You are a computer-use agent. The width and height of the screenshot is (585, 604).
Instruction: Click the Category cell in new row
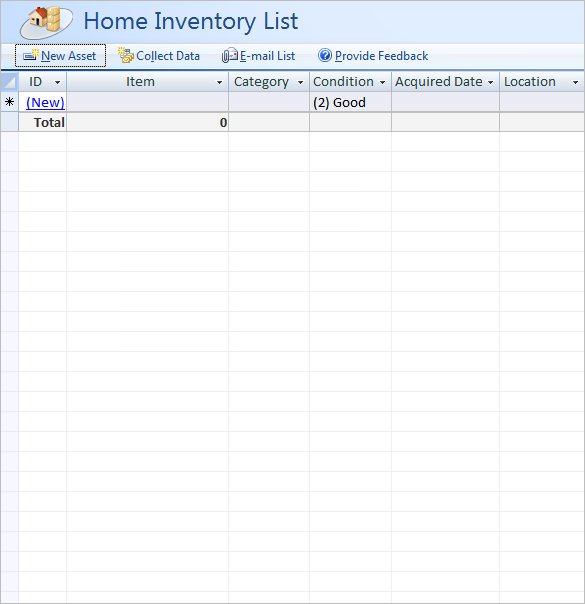tap(269, 102)
